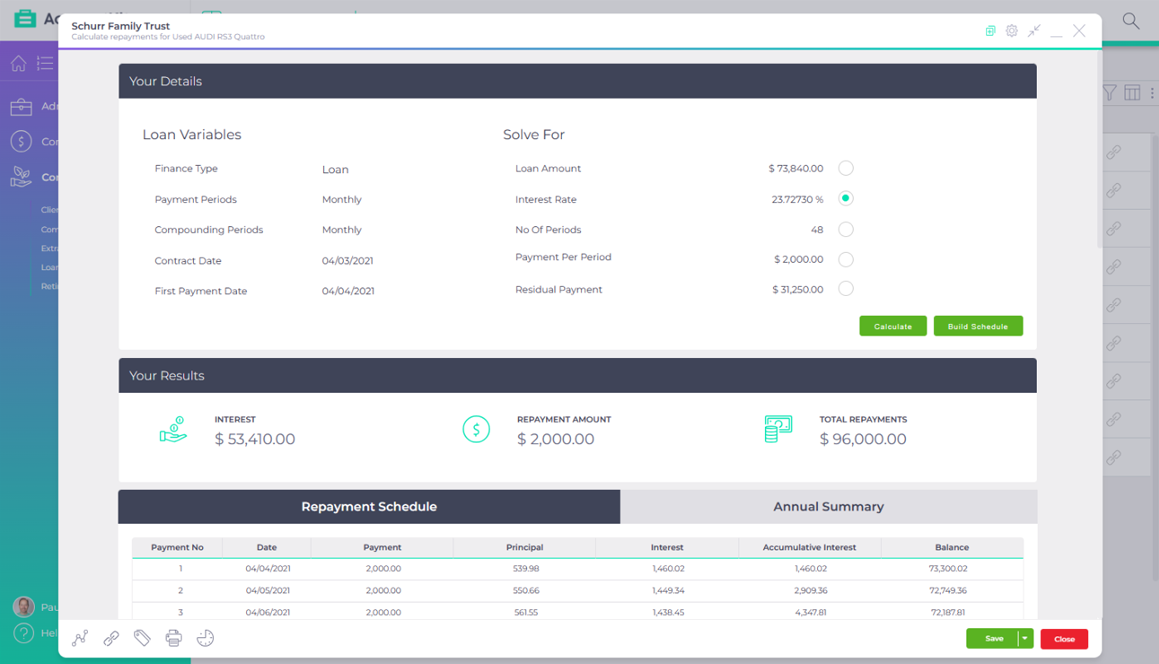
Task: Switch to the Annual Summary tab
Action: pos(828,506)
